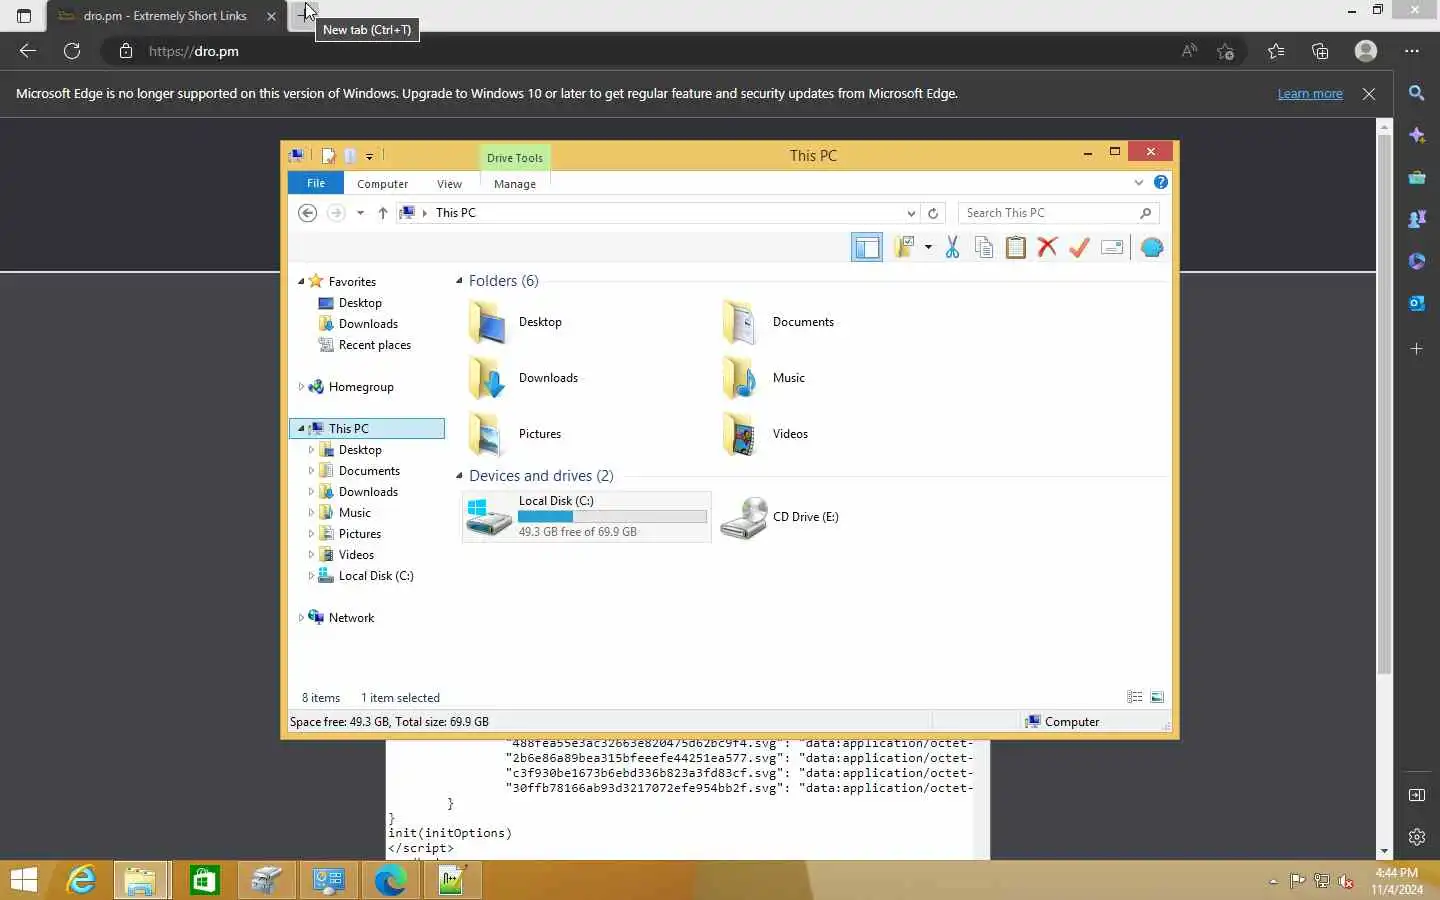This screenshot has height=900, width=1440.
Task: Switch to the Computer ribbon tab
Action: pyautogui.click(x=382, y=184)
